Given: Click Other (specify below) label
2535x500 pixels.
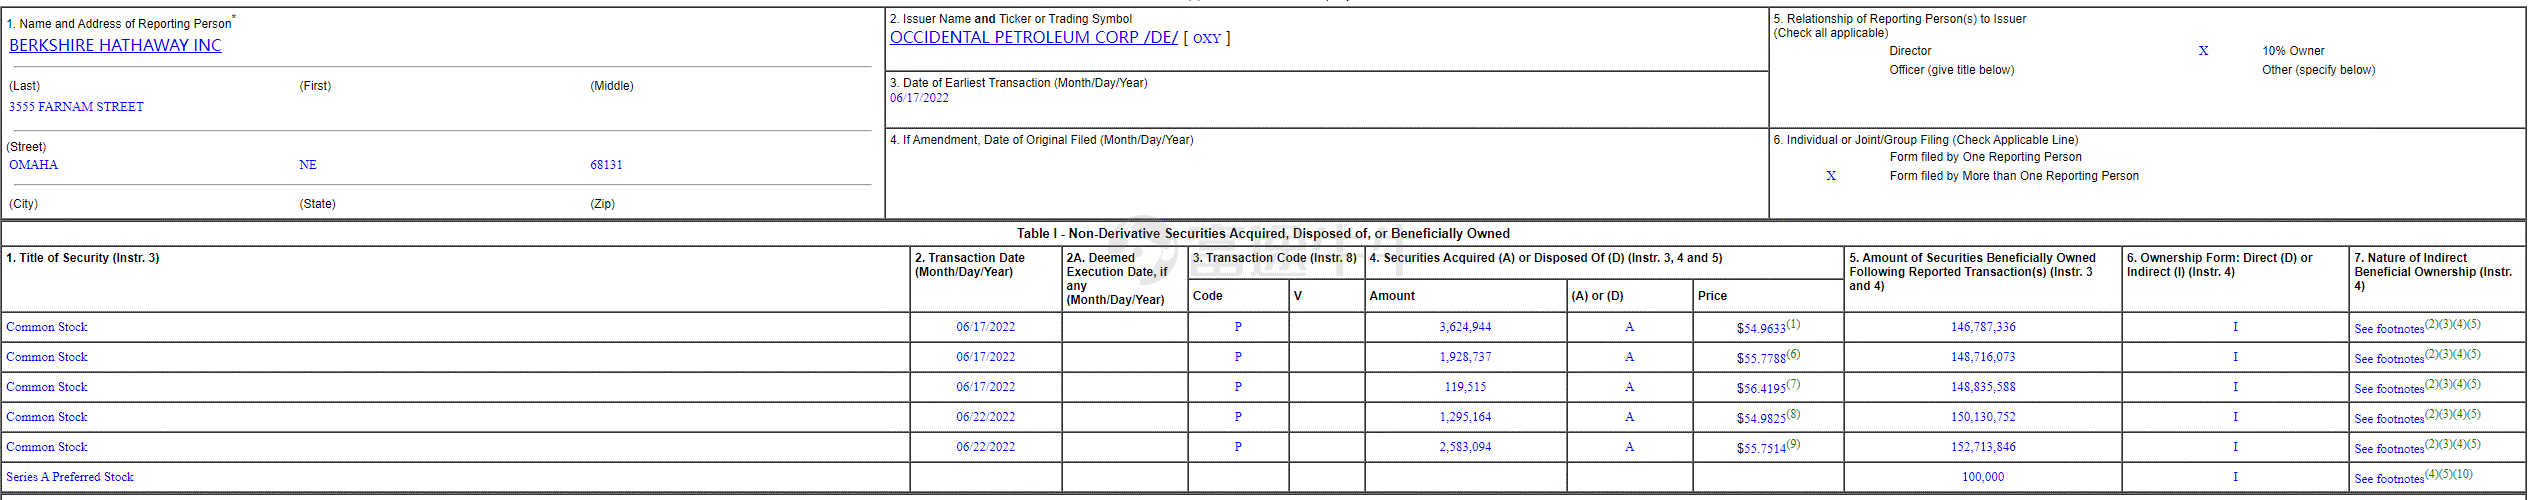Looking at the screenshot, I should [2318, 70].
